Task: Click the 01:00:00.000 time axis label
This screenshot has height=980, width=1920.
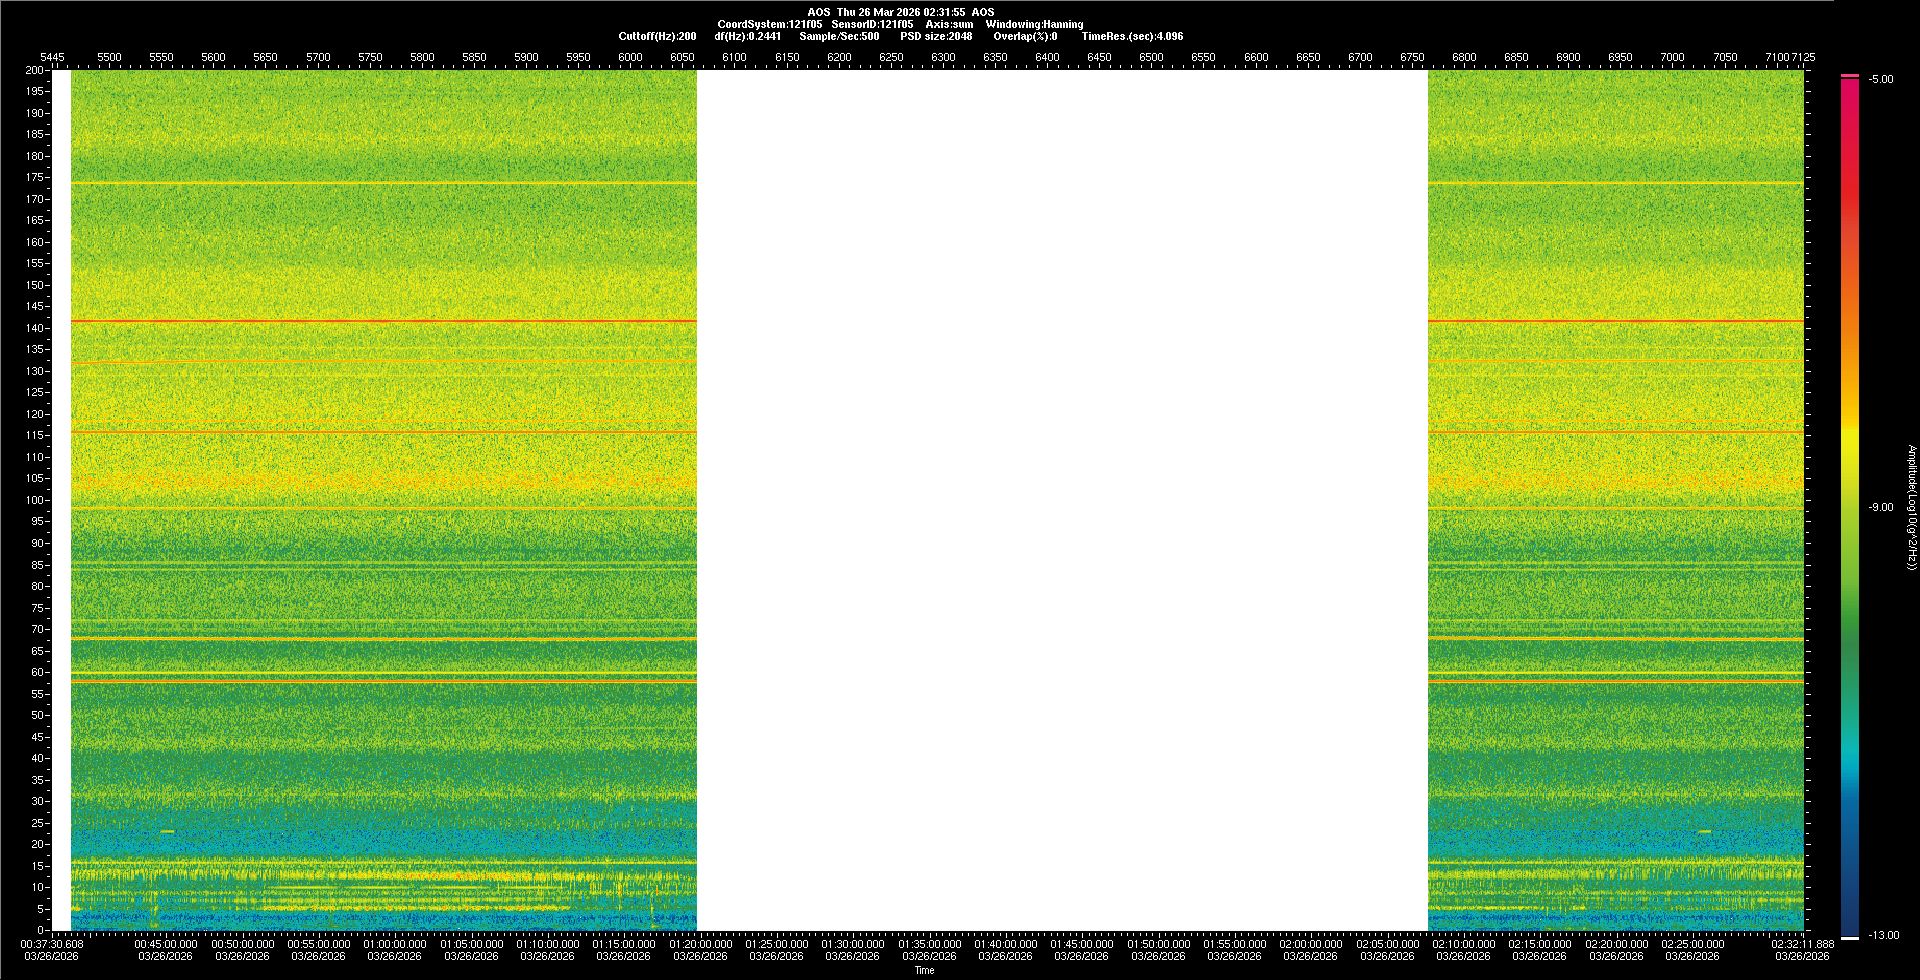Action: (394, 944)
